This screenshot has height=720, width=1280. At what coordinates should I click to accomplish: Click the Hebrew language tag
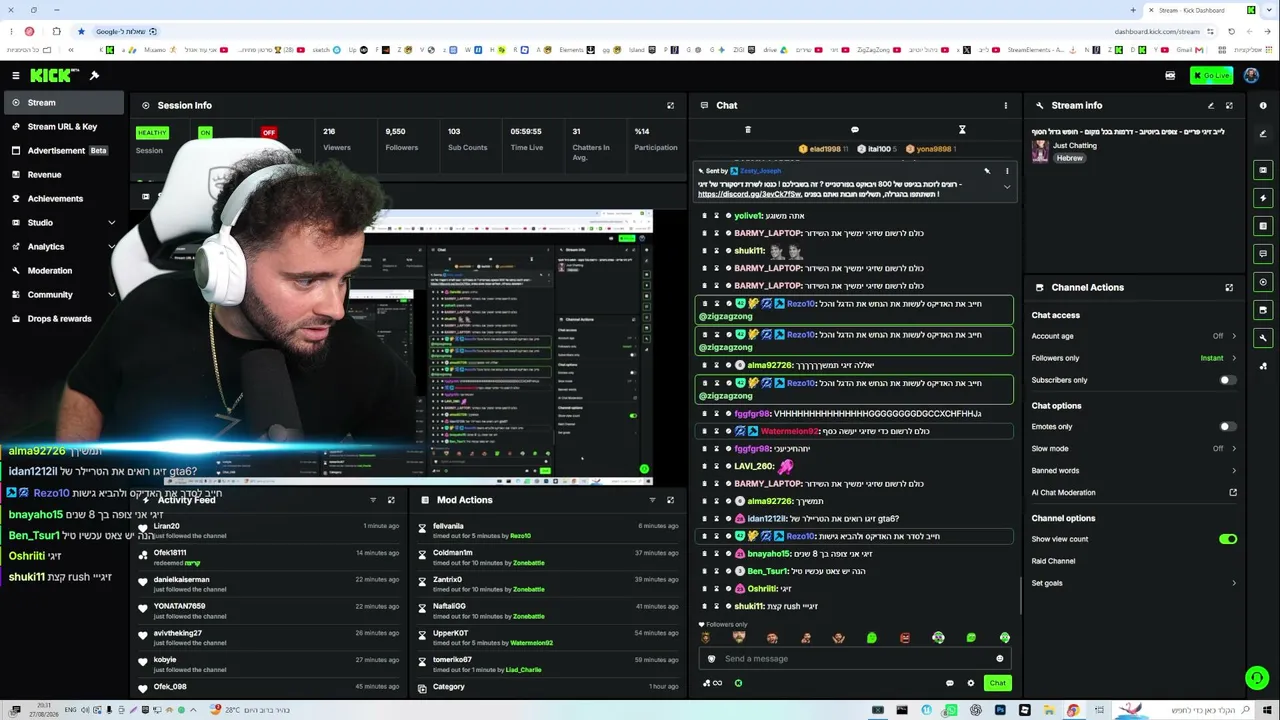(x=1069, y=158)
